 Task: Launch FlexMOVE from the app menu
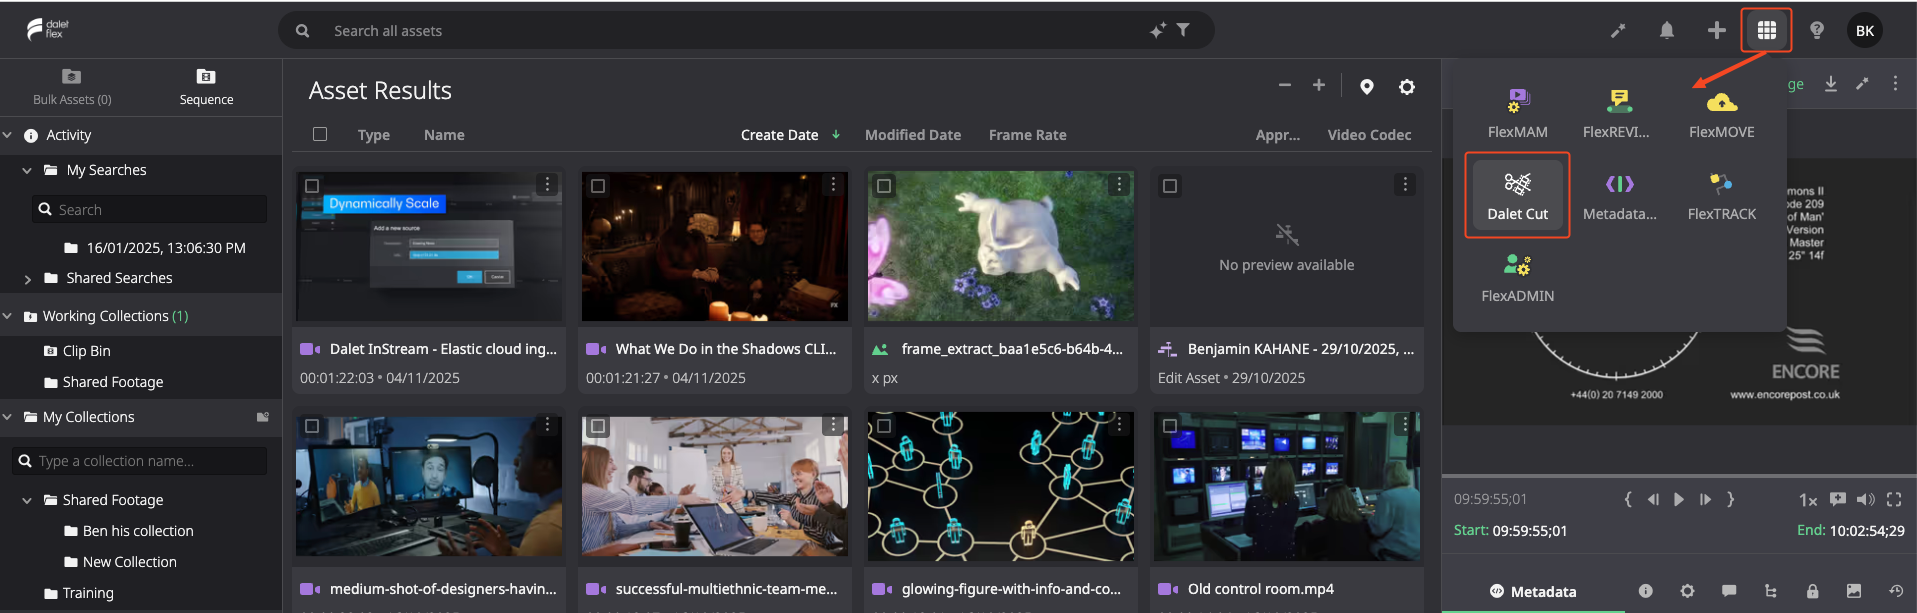point(1721,113)
